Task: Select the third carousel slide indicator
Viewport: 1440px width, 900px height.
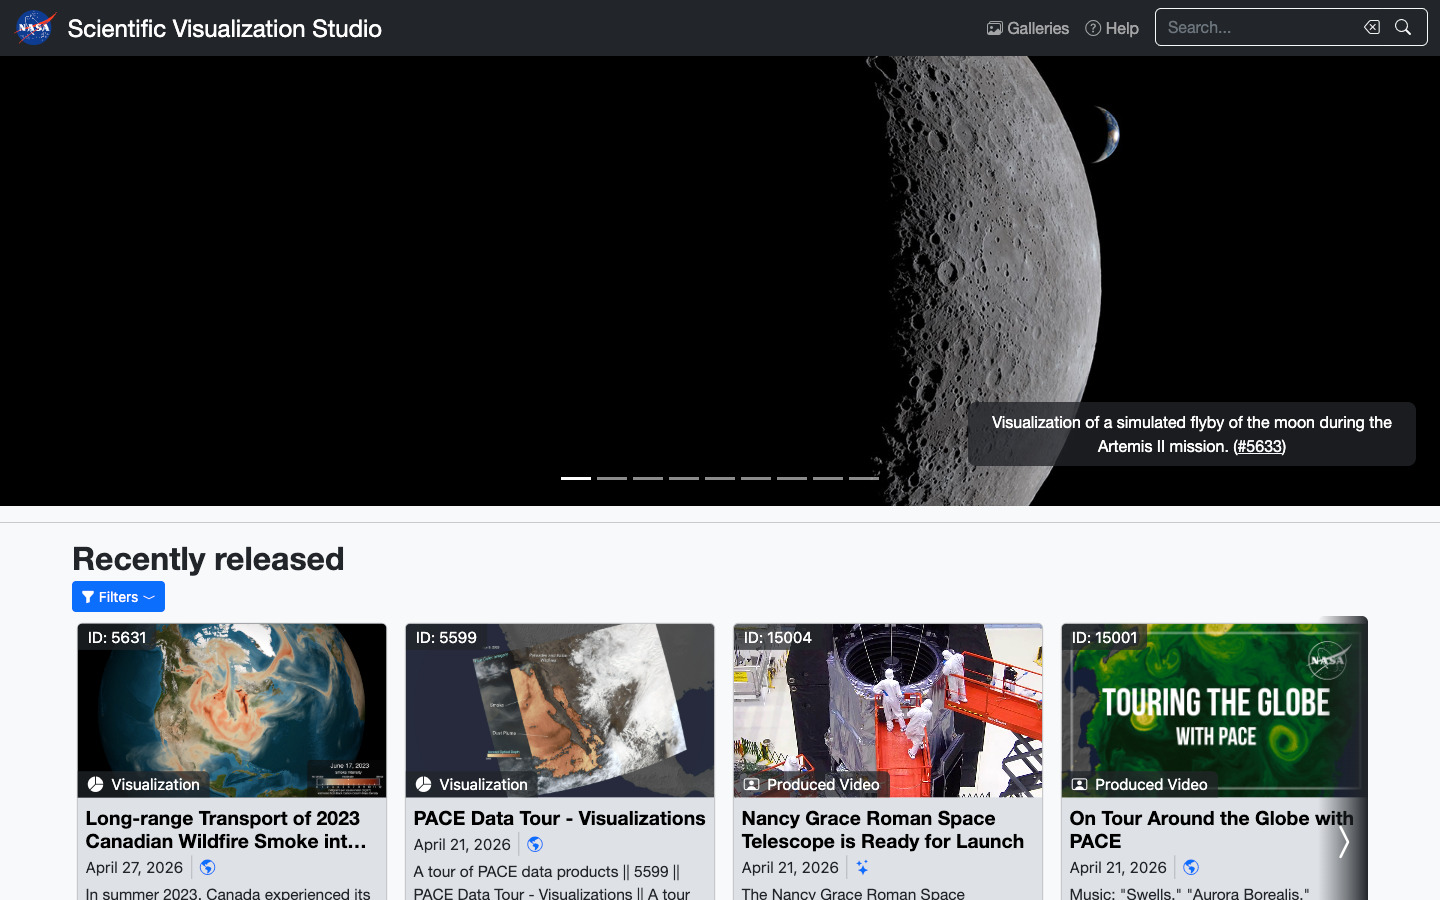Action: click(x=648, y=478)
